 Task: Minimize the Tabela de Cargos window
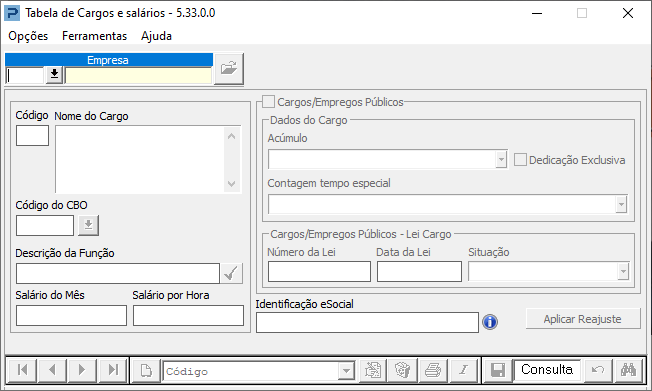click(x=537, y=13)
